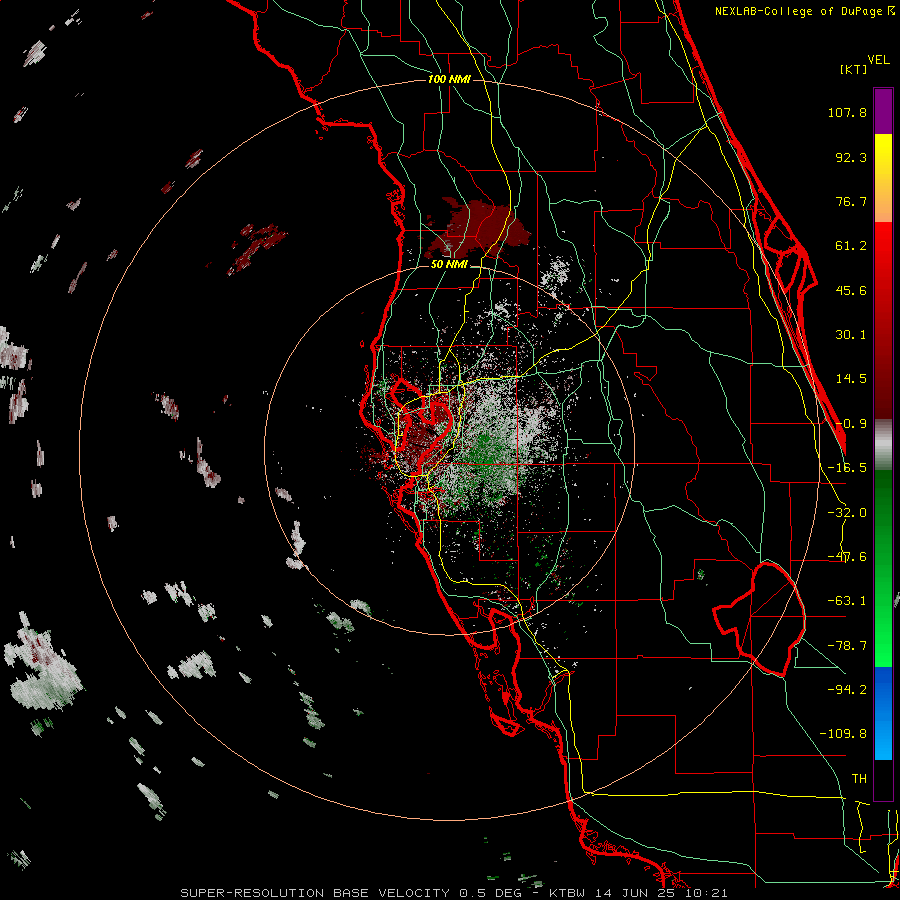Click the -63.1 velocity scale value
The height and width of the screenshot is (900, 900).
[x=847, y=601]
